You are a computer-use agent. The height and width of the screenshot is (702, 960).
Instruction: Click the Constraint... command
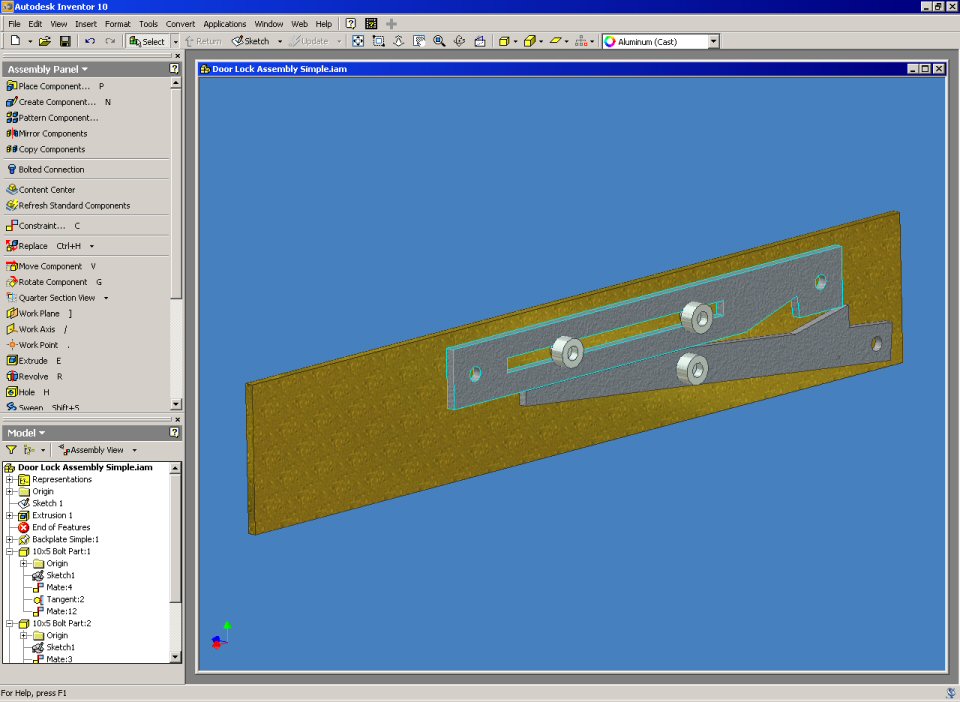pos(41,225)
